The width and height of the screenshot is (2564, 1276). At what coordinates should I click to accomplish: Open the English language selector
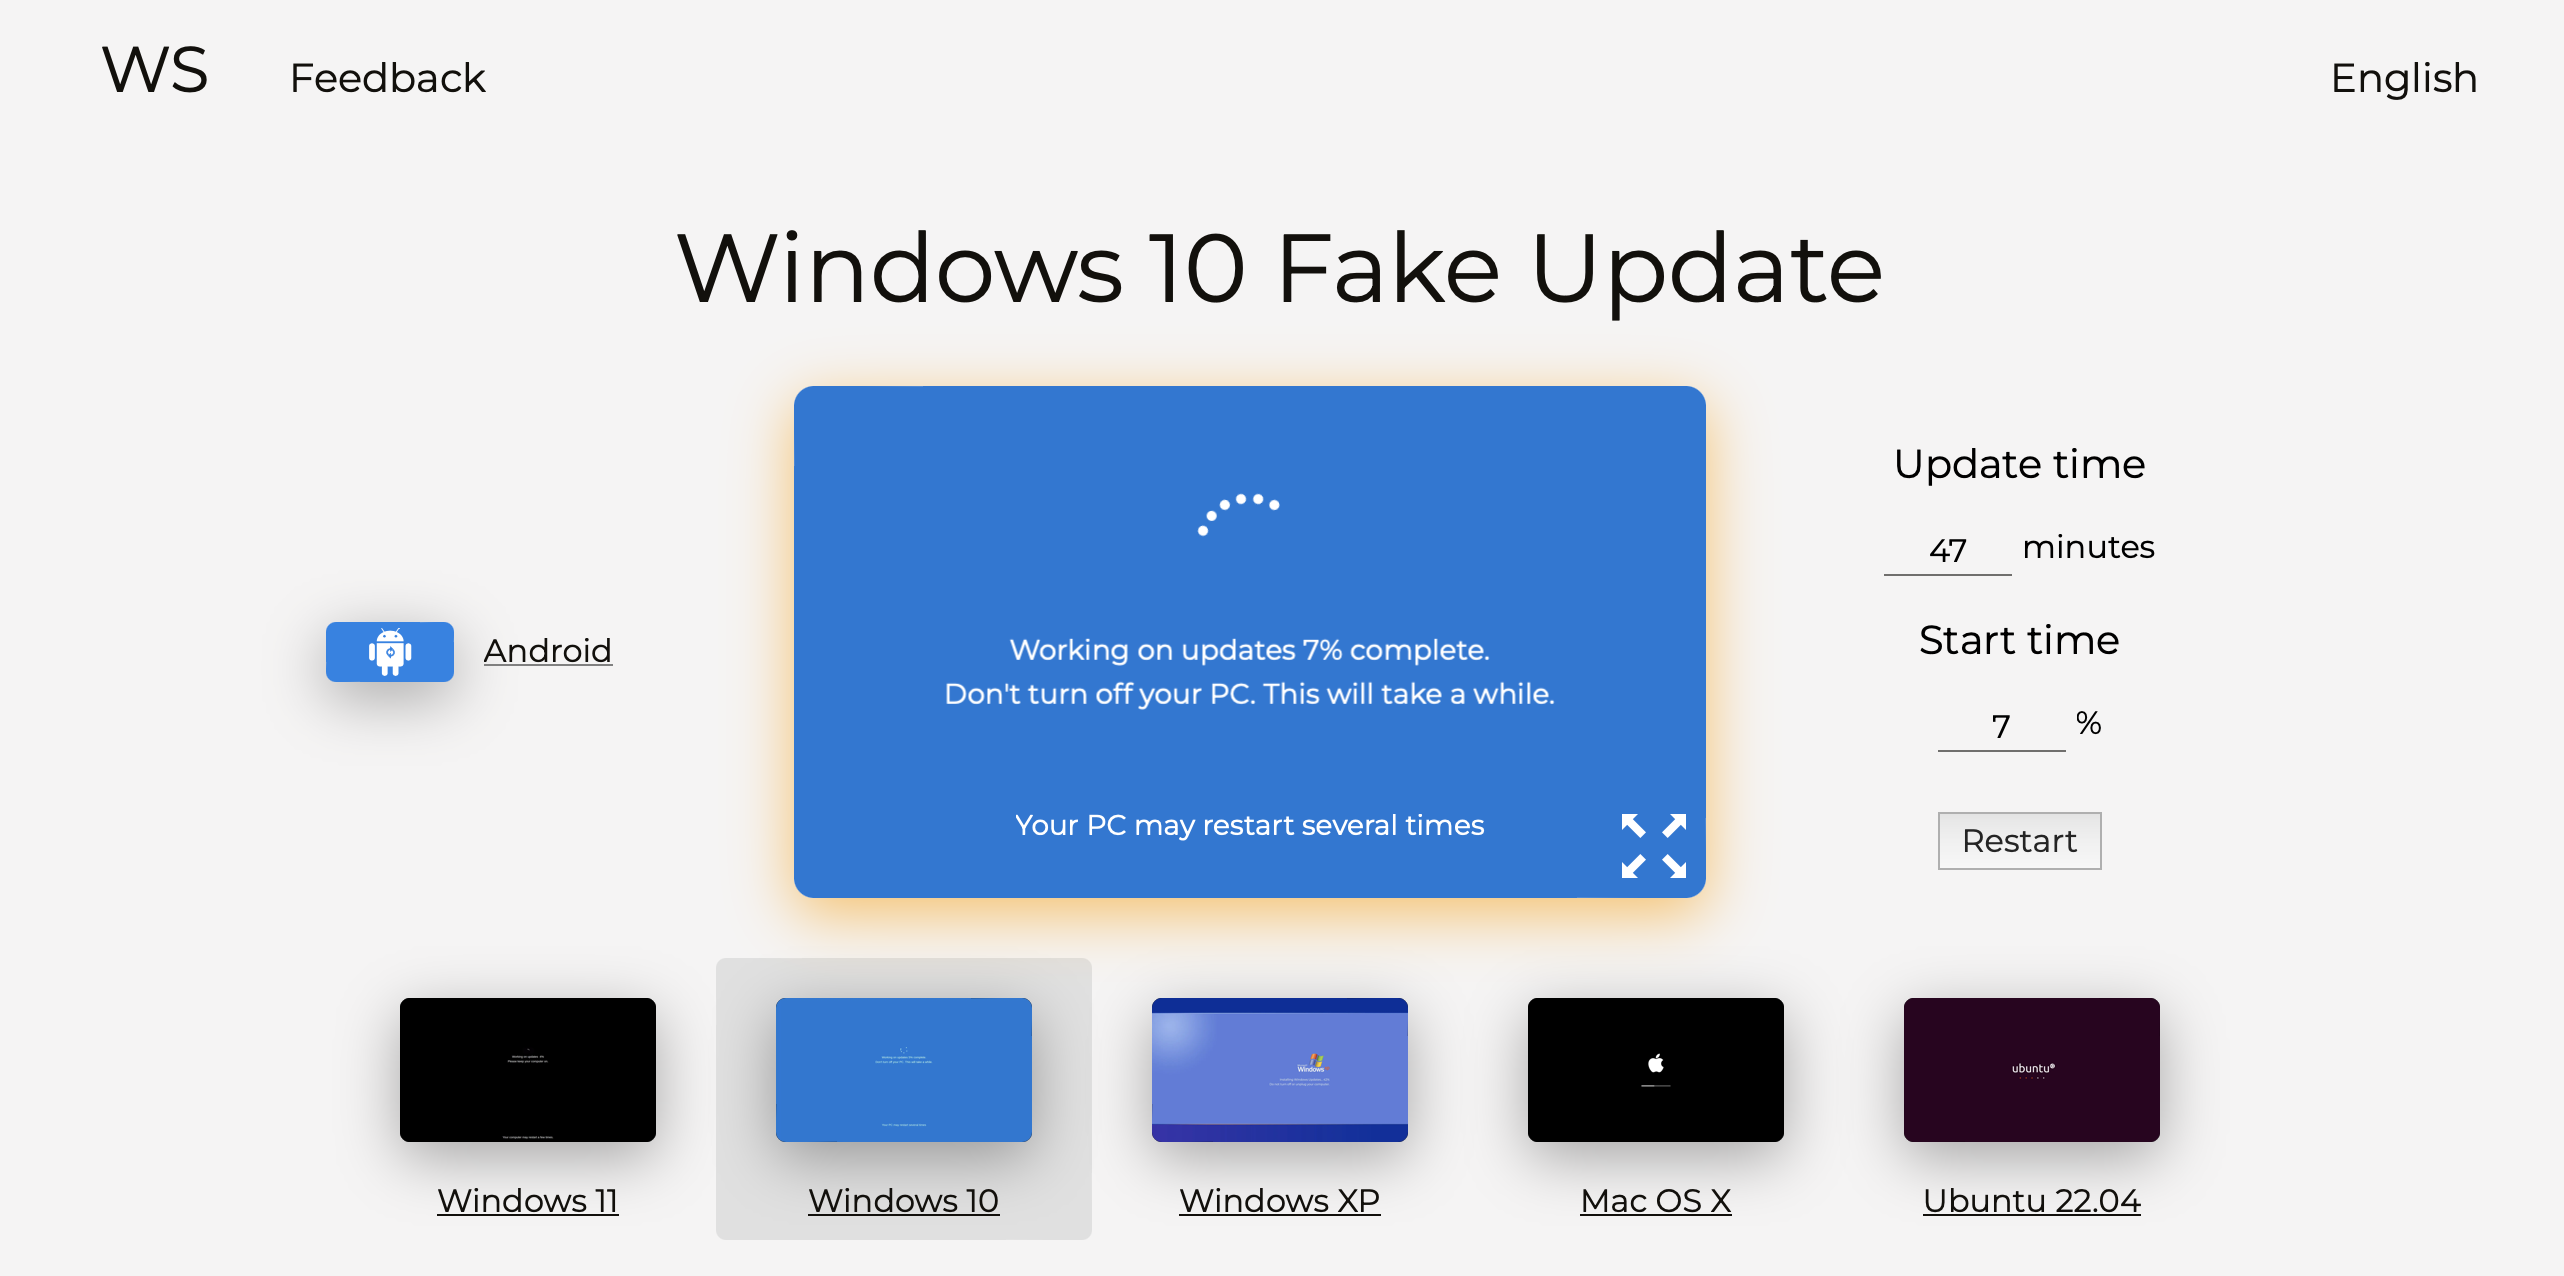pyautogui.click(x=2403, y=78)
